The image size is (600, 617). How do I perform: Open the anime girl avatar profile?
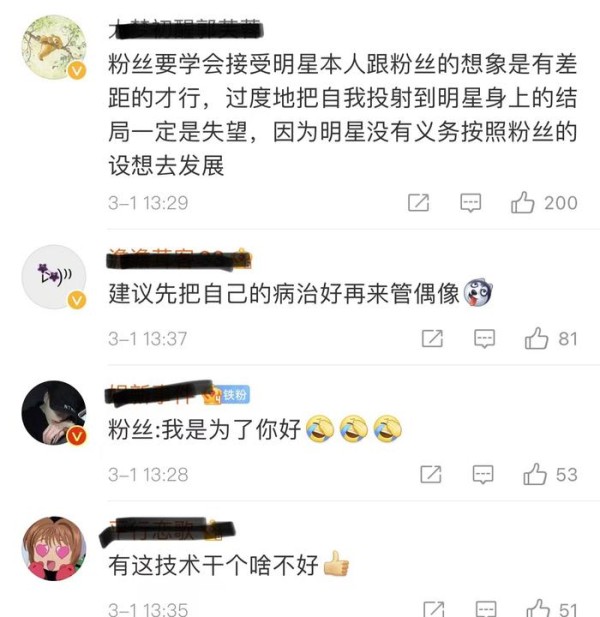[x=54, y=549]
